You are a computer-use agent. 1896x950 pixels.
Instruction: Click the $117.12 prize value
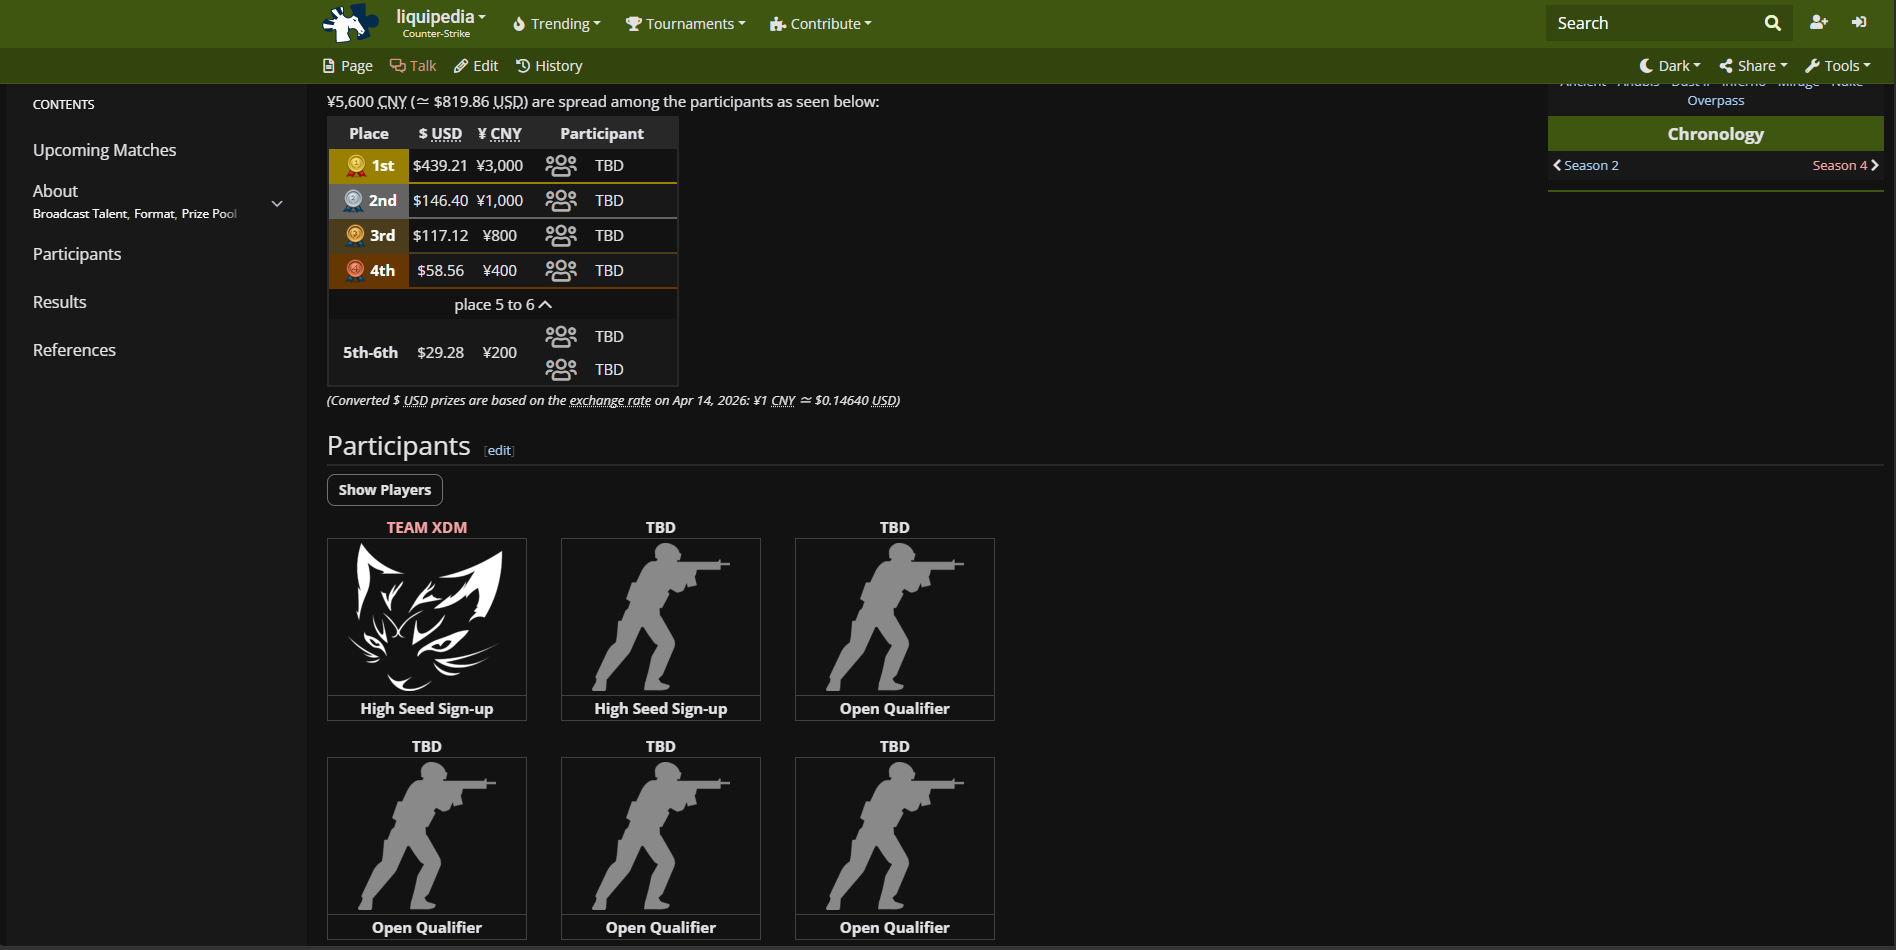[440, 236]
